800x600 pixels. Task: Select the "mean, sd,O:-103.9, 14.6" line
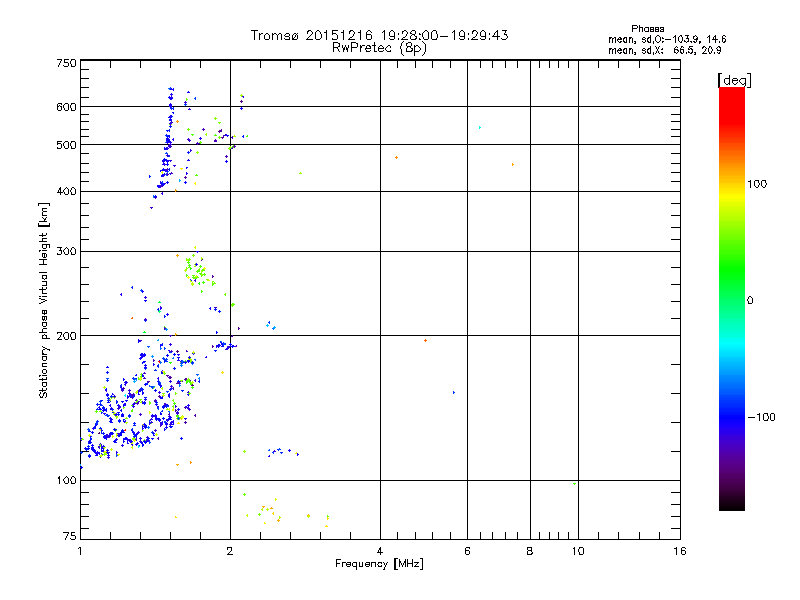[x=667, y=39]
